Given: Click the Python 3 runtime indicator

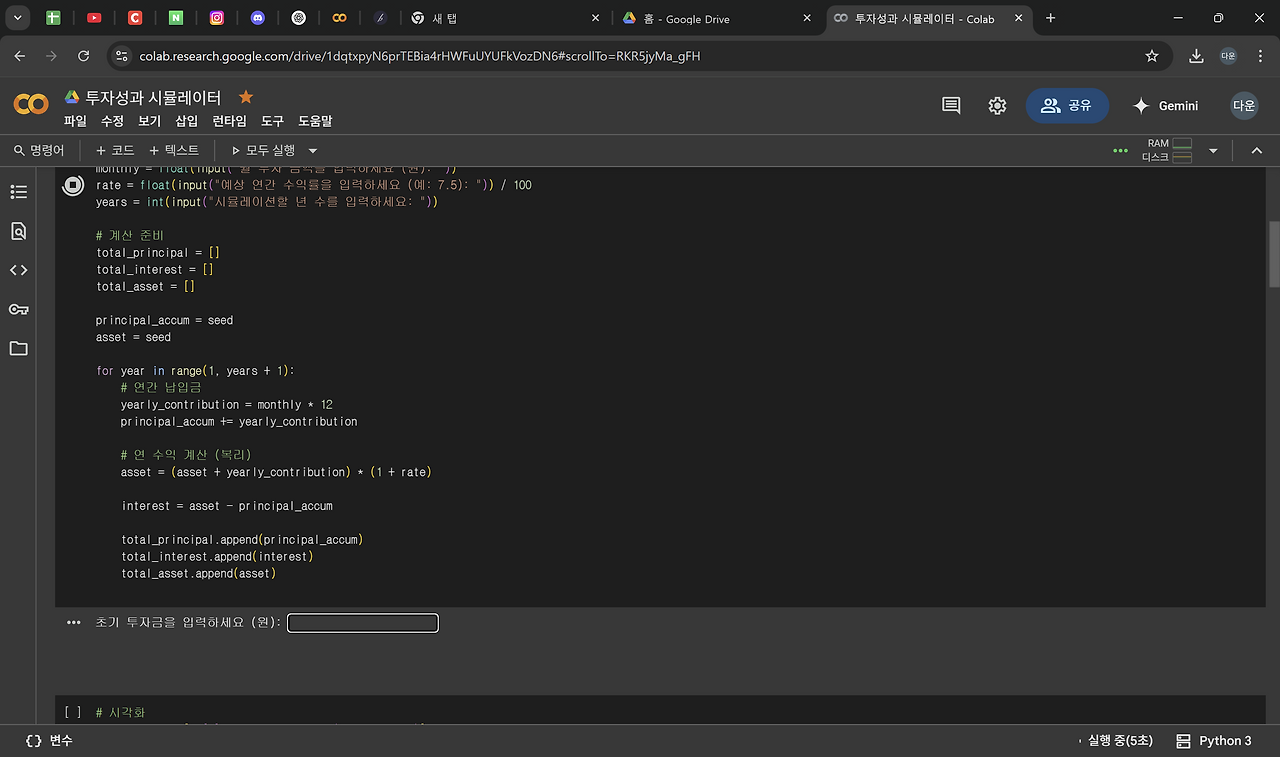Looking at the screenshot, I should 1213,741.
